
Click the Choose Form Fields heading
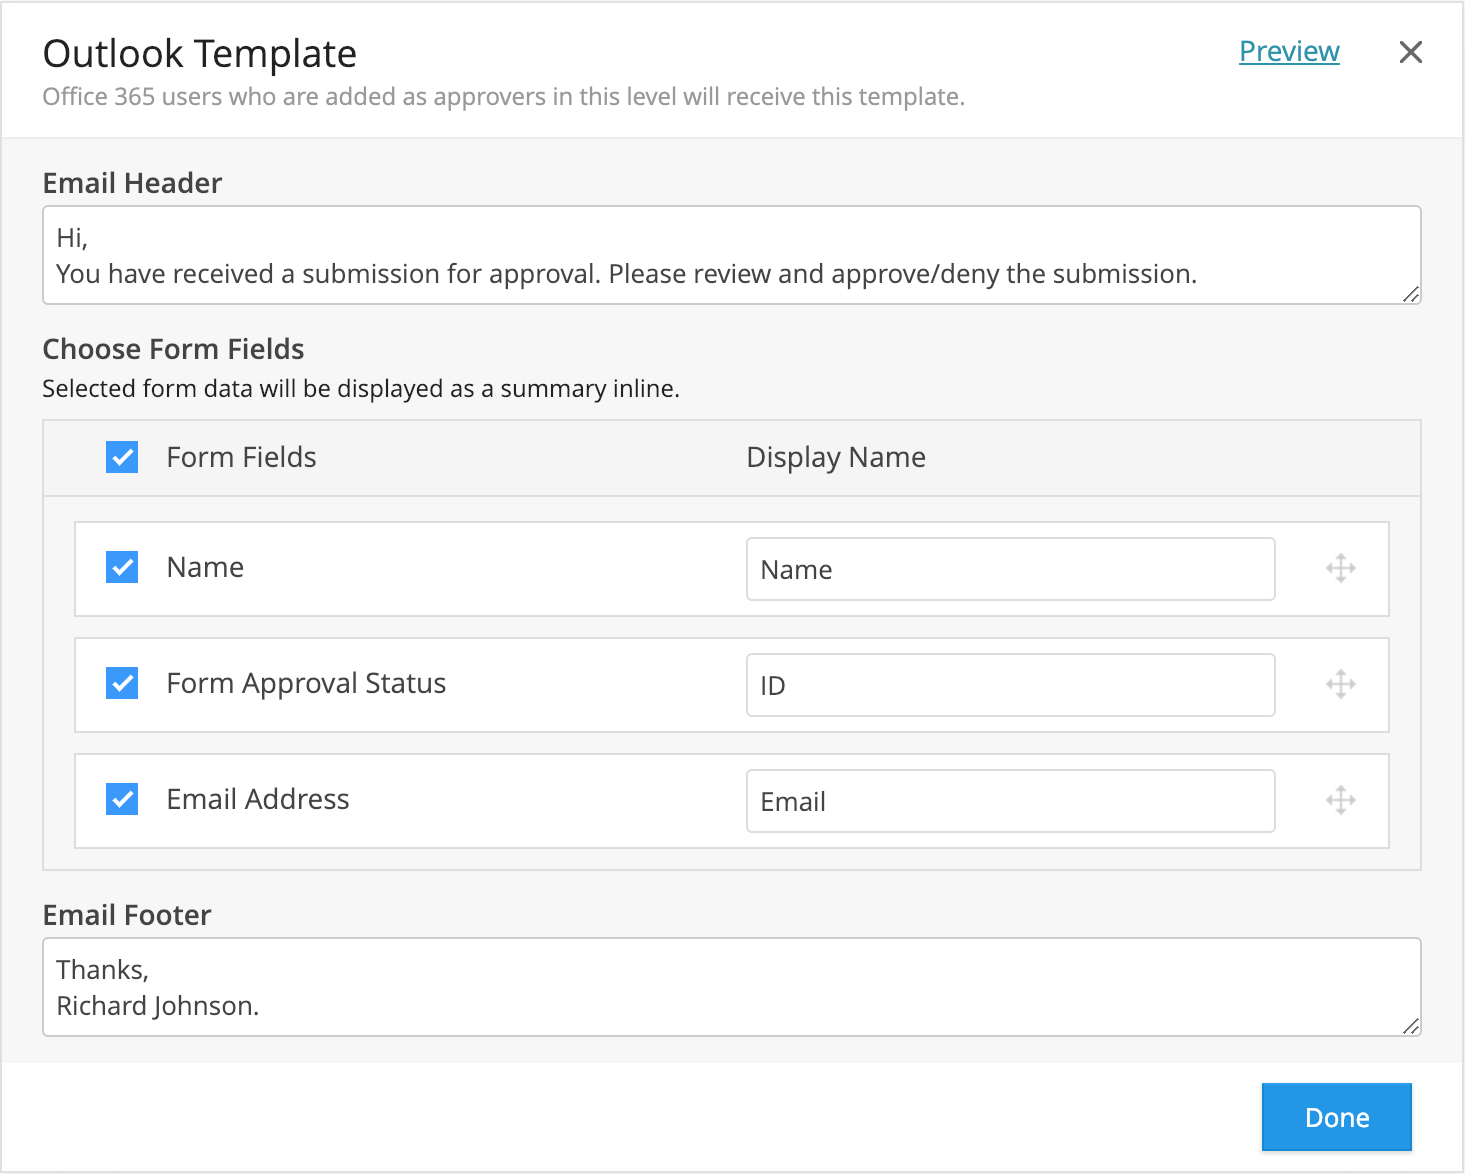point(173,349)
